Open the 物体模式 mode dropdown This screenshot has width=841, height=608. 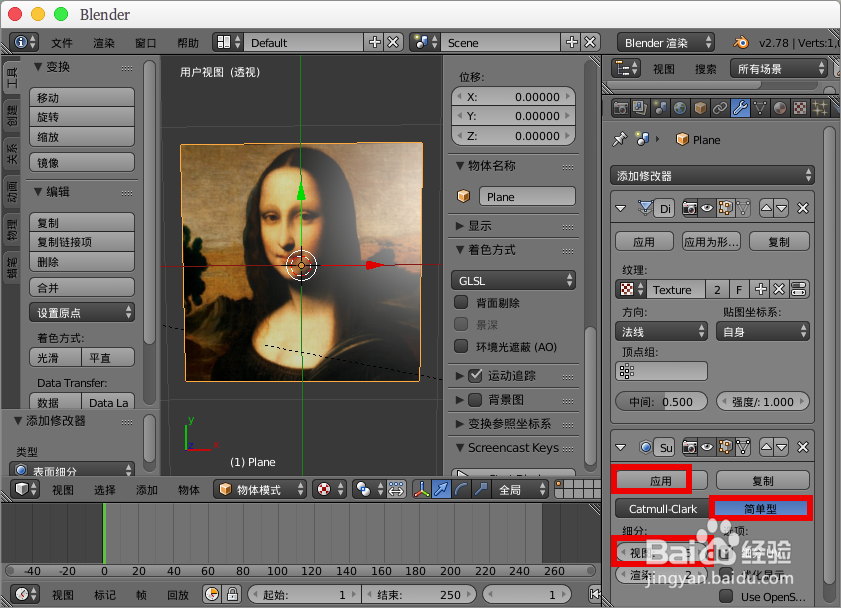(260, 489)
